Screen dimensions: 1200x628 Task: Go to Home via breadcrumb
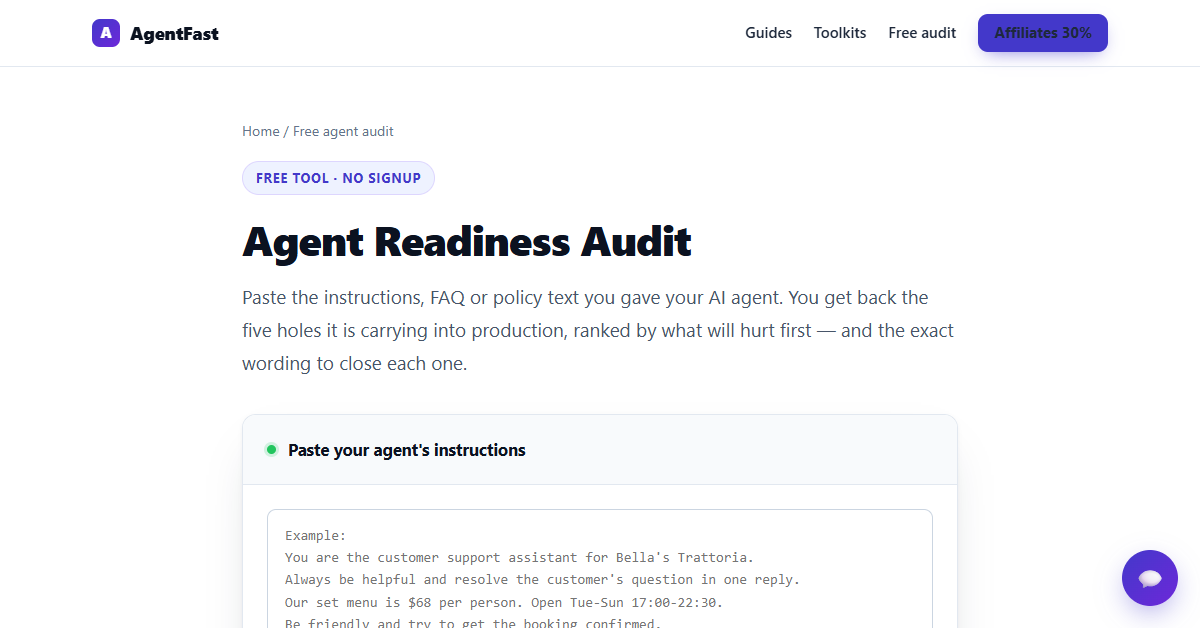click(261, 131)
